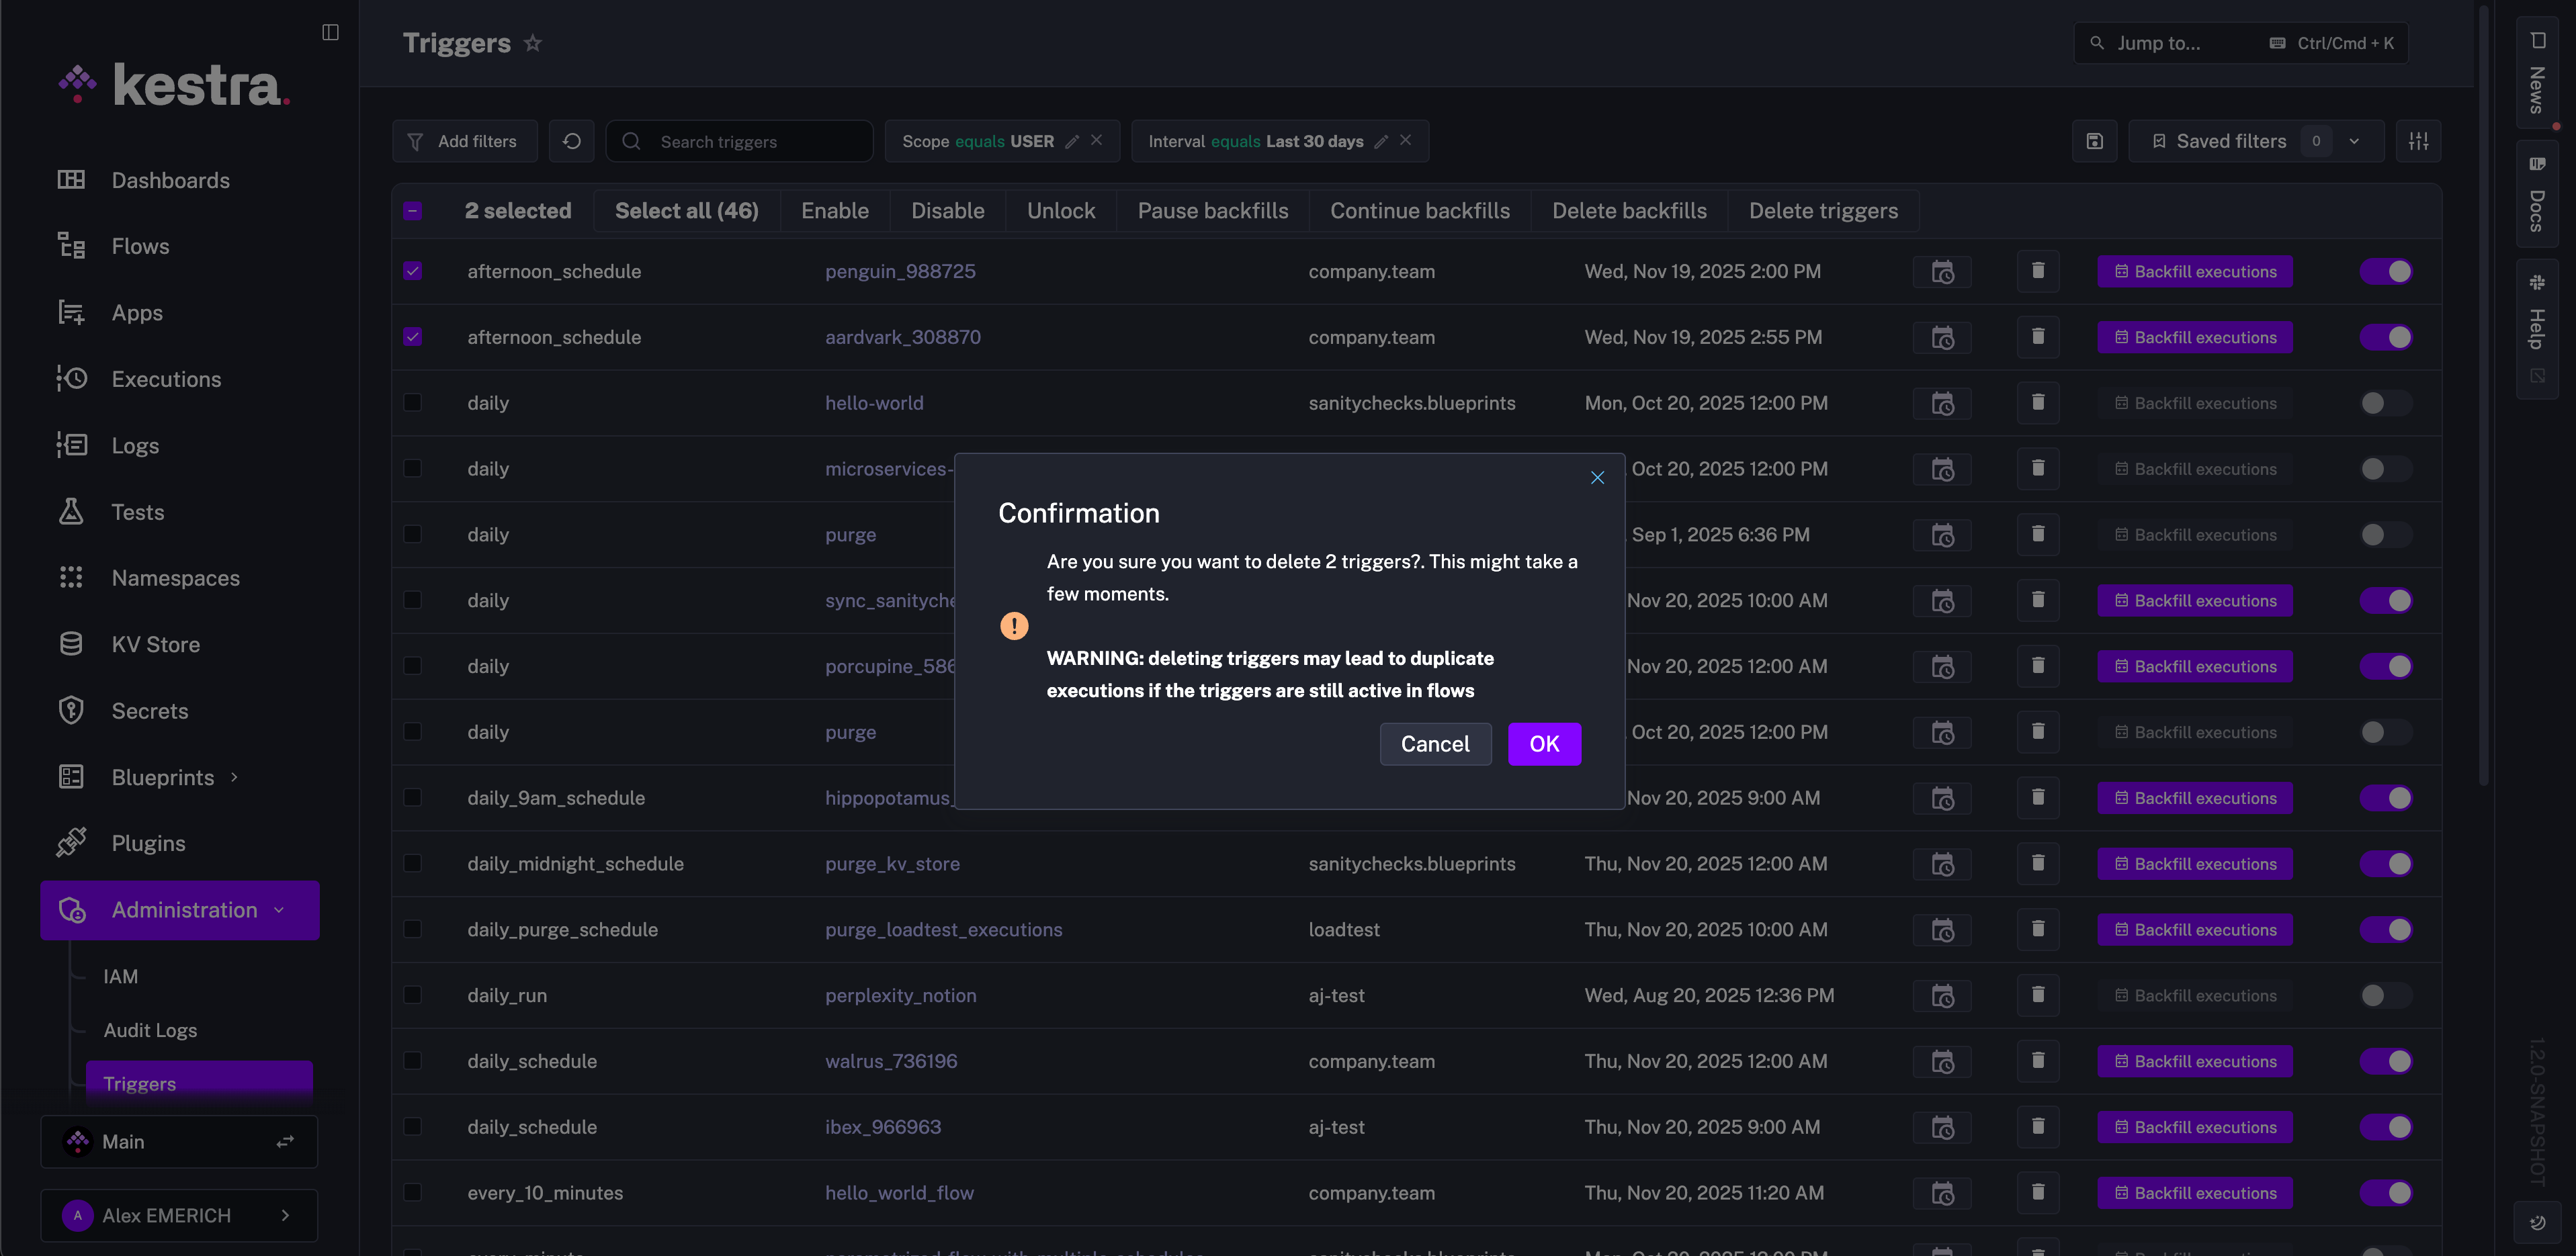Toggle off the aardvark_308870 trigger switch

(2386, 337)
